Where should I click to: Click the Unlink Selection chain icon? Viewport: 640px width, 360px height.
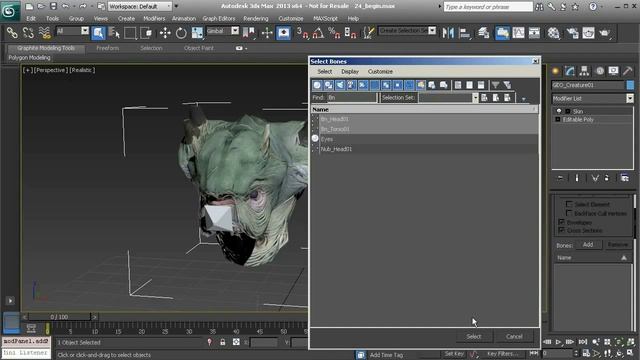point(28,33)
